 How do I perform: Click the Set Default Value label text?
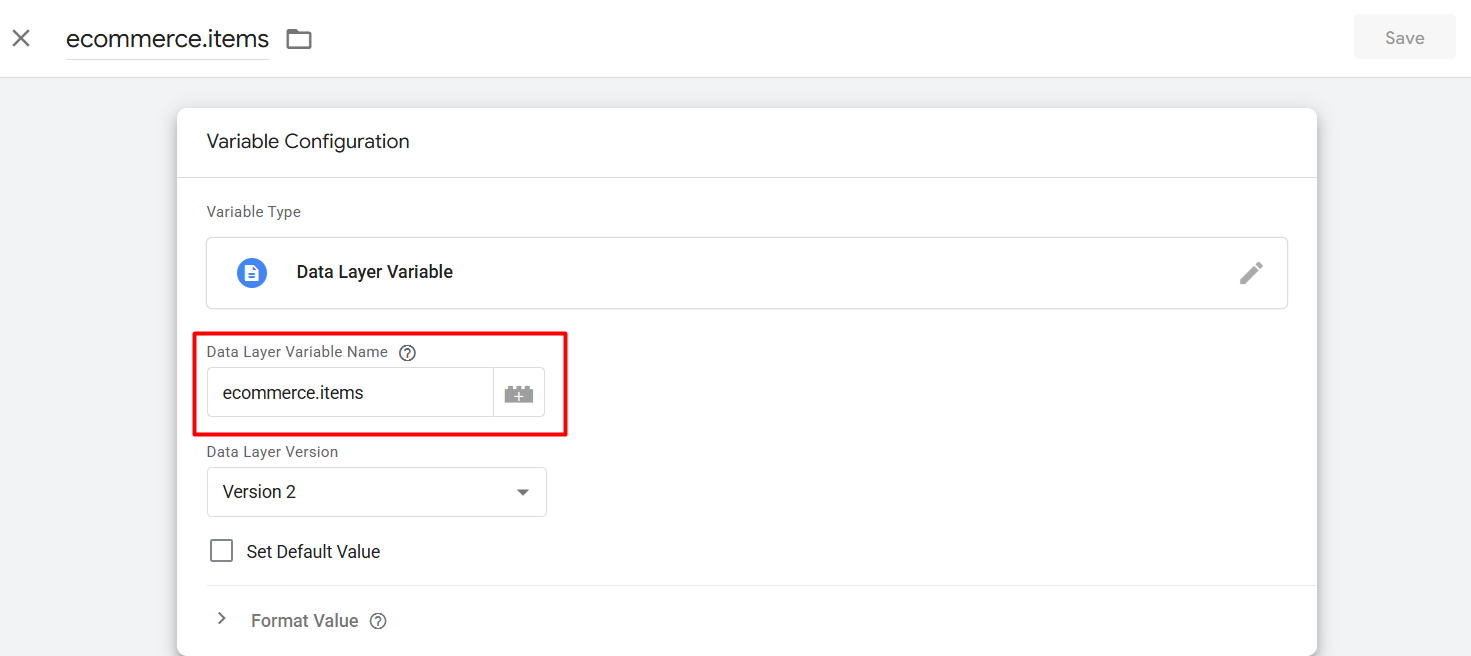[313, 552]
